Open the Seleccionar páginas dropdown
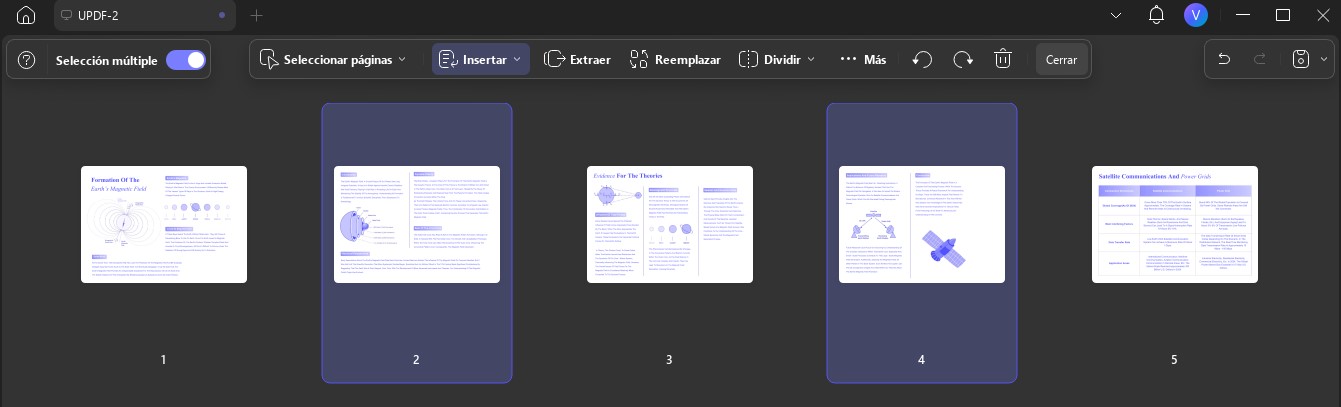Screen dimensions: 1341x407 click(x=333, y=59)
